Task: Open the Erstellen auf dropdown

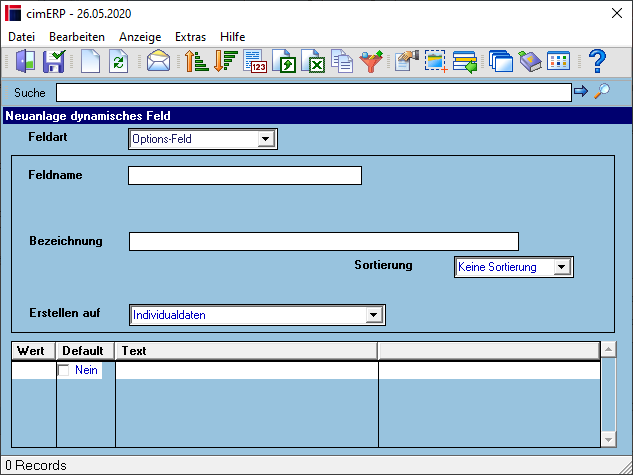Action: pos(373,315)
